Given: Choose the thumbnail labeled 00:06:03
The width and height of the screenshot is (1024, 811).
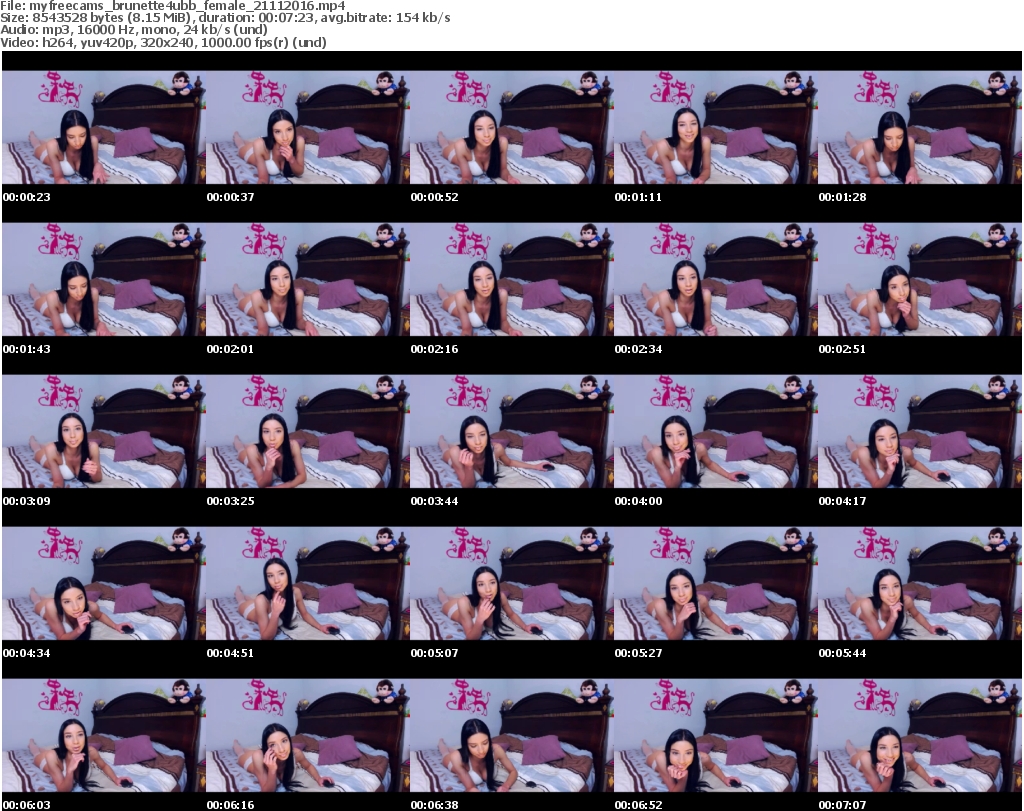Looking at the screenshot, I should coord(104,736).
